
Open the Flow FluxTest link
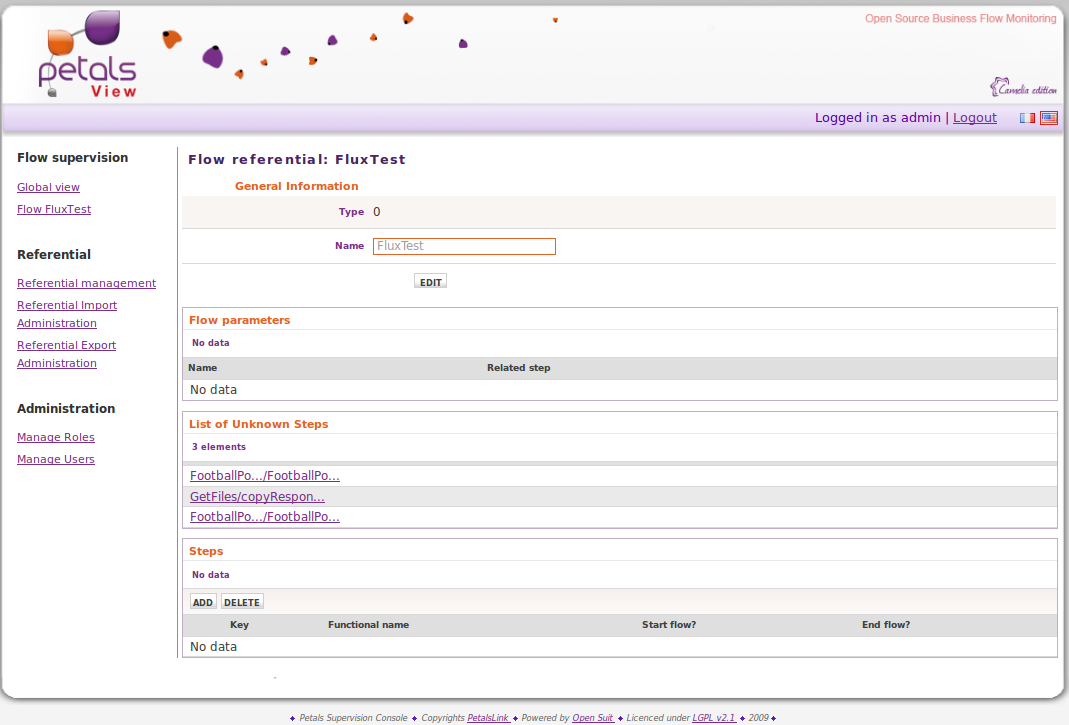click(54, 209)
